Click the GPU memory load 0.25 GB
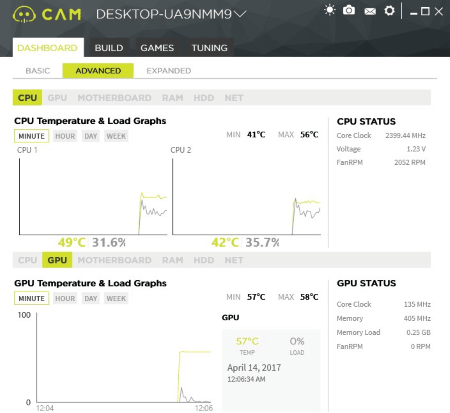This screenshot has height=413, width=450. tap(418, 332)
